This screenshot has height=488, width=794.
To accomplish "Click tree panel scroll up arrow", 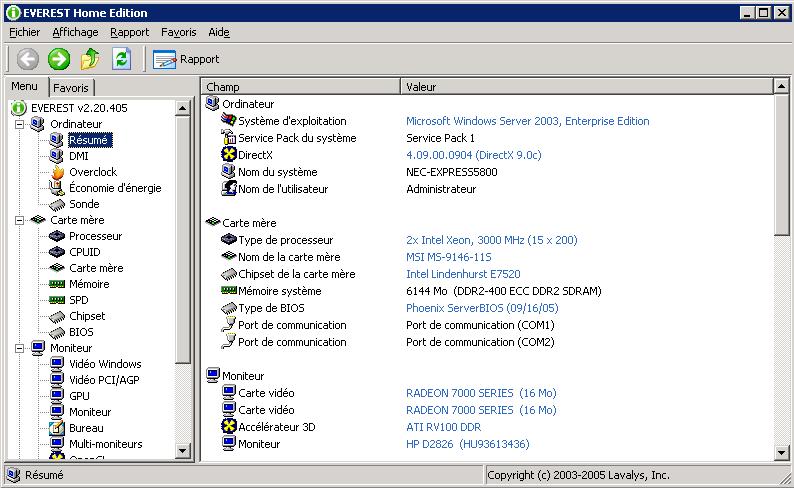I will coord(182,108).
